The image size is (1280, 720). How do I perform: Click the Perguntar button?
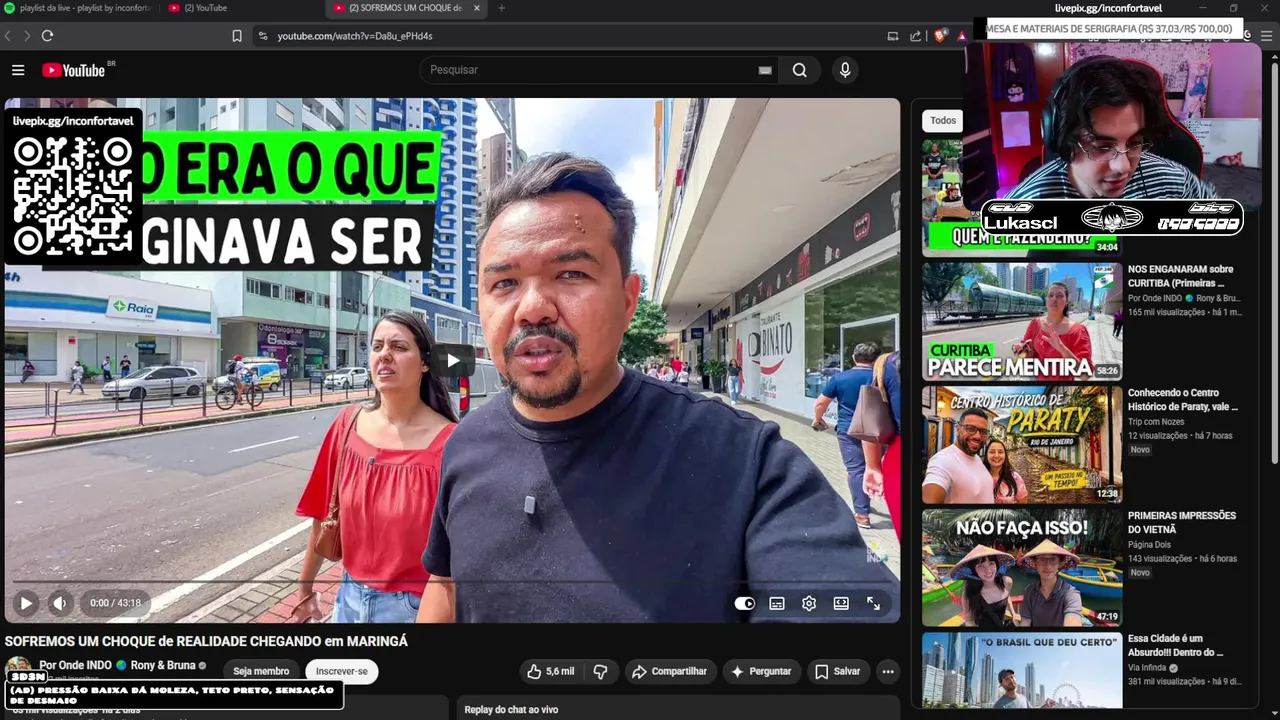pos(761,671)
